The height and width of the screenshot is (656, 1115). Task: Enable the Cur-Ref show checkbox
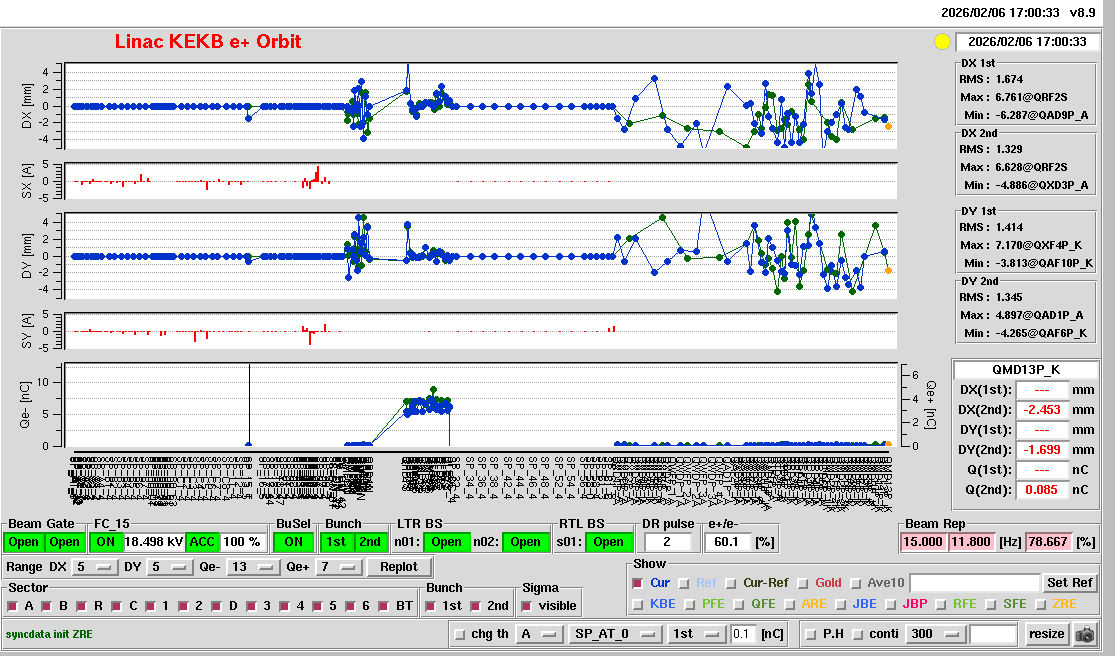point(733,583)
